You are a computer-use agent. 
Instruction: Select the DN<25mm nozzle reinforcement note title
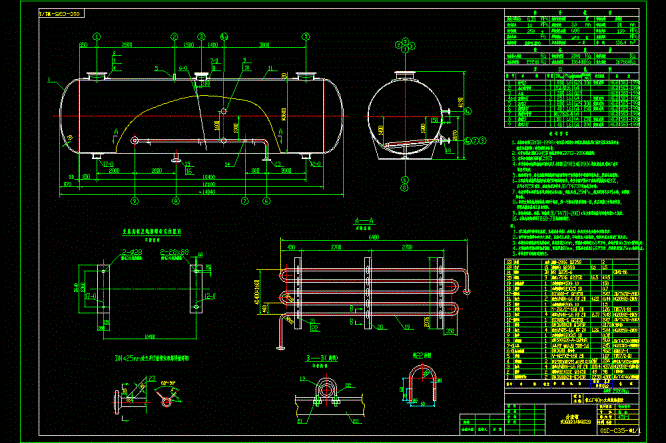[x=152, y=358]
